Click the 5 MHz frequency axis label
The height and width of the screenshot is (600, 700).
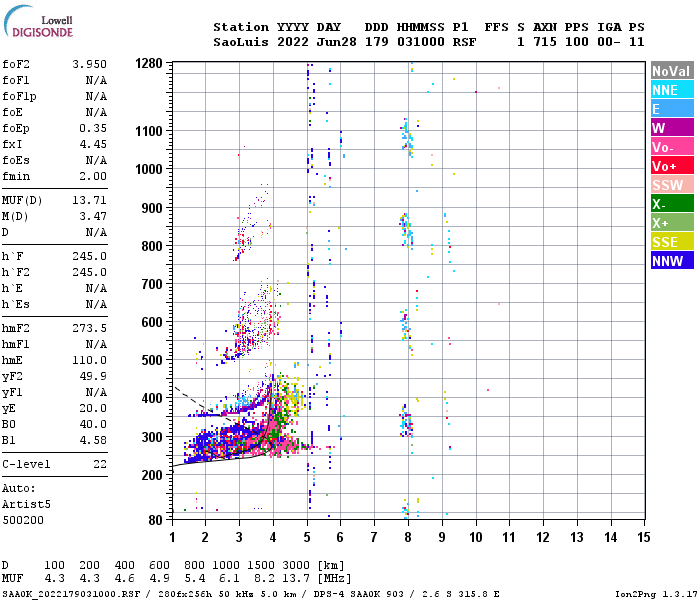pyautogui.click(x=307, y=537)
